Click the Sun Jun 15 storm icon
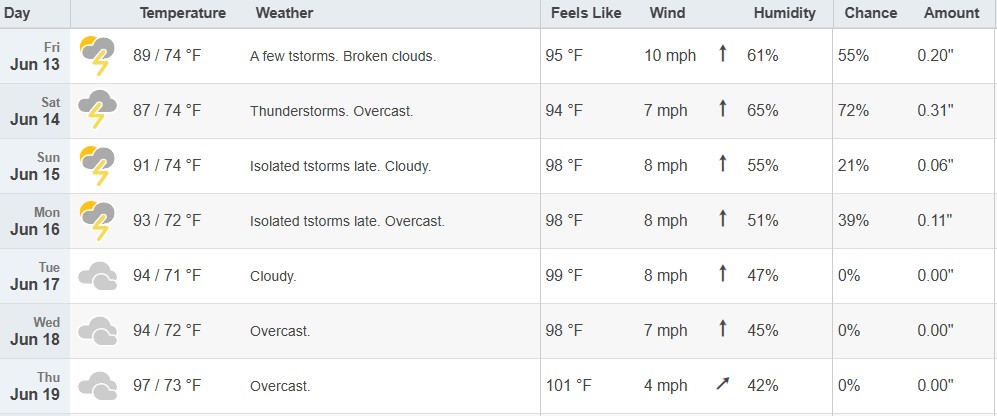The width and height of the screenshot is (997, 416). (x=97, y=166)
